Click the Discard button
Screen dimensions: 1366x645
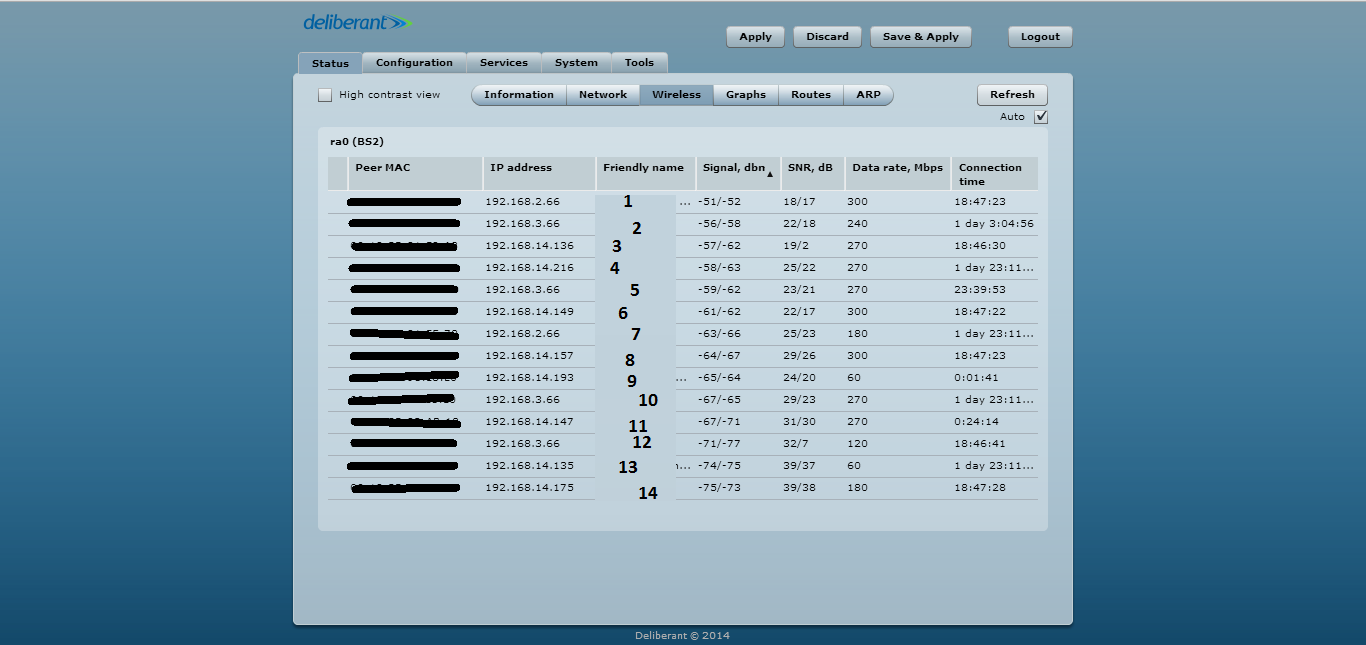pos(827,37)
